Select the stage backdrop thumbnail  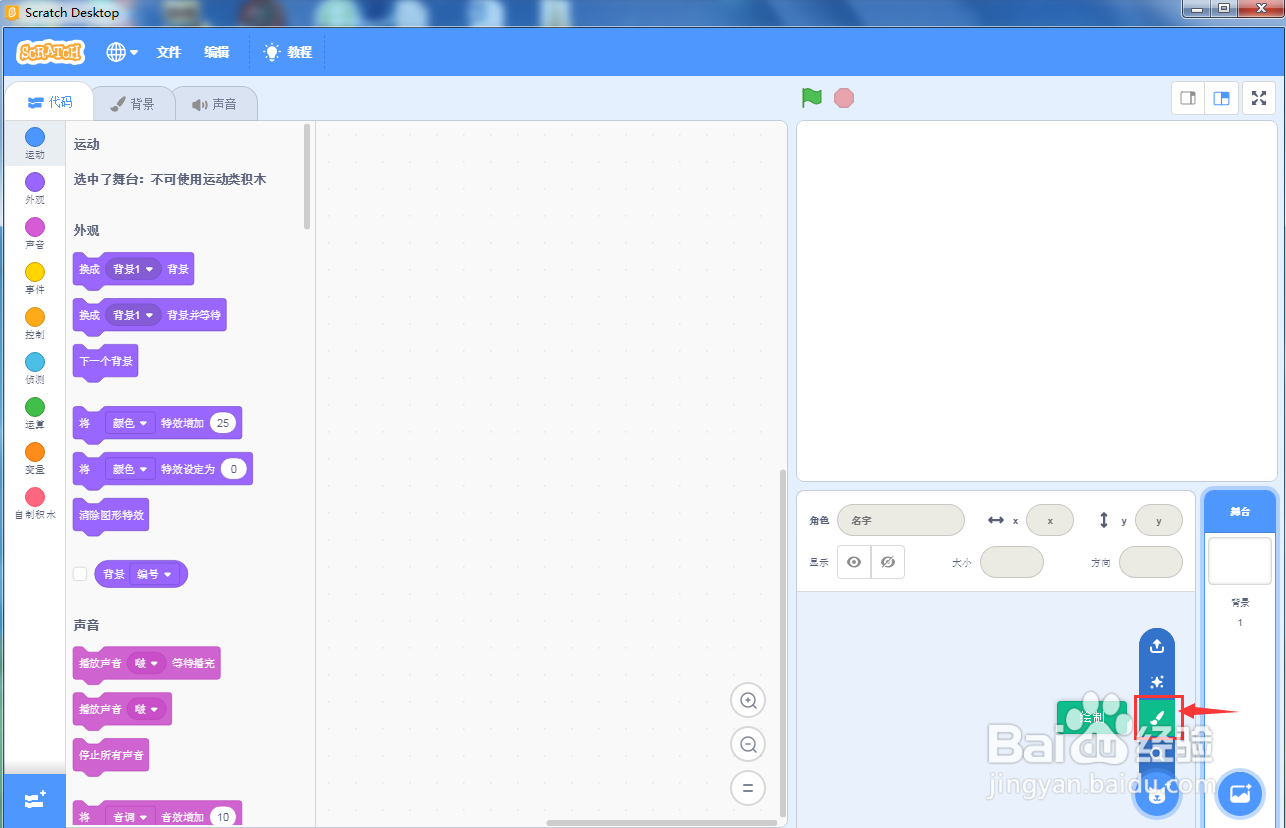[1240, 561]
